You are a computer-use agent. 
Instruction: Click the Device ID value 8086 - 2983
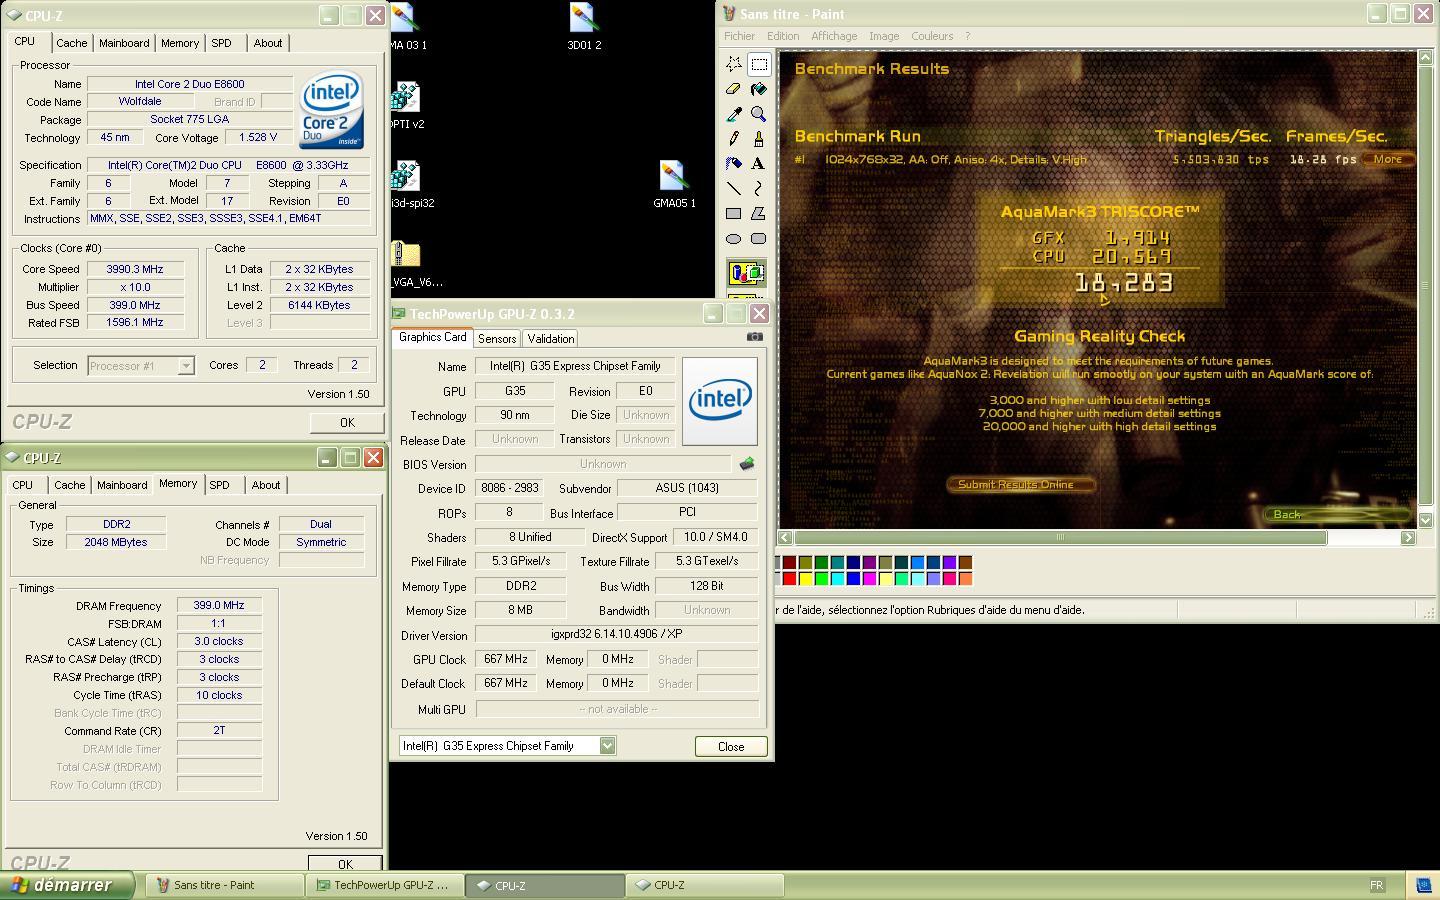click(x=510, y=489)
